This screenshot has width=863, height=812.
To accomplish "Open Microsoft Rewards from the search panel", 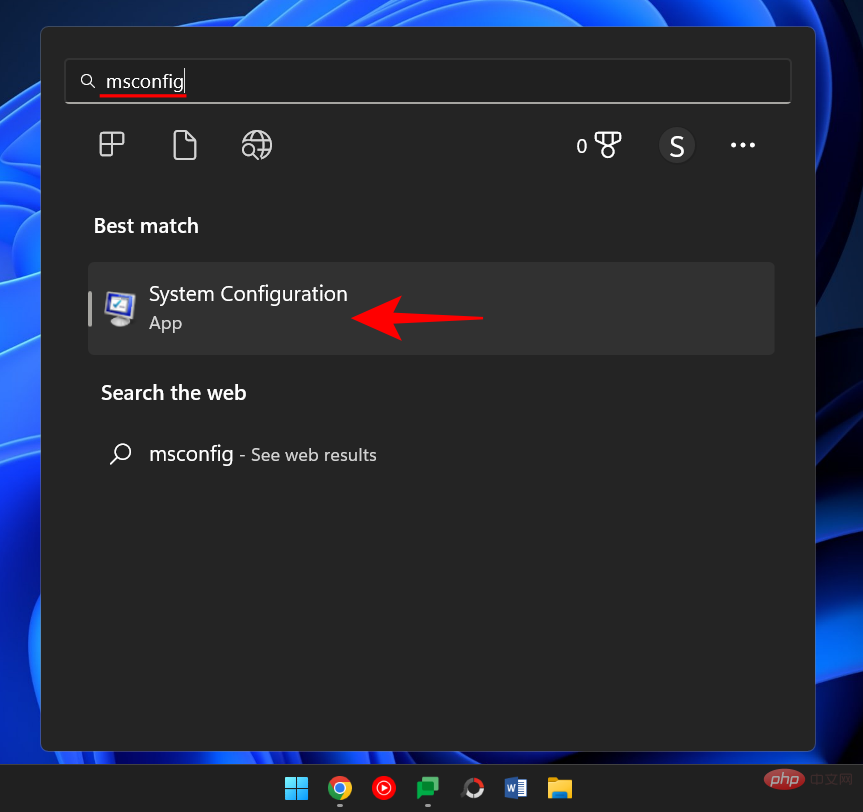I will (608, 145).
